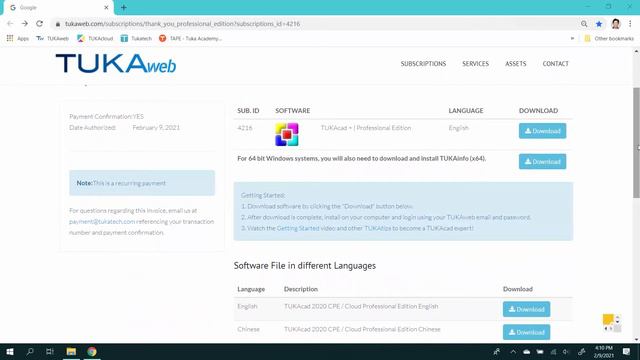Click the network tray icon

[553, 352]
